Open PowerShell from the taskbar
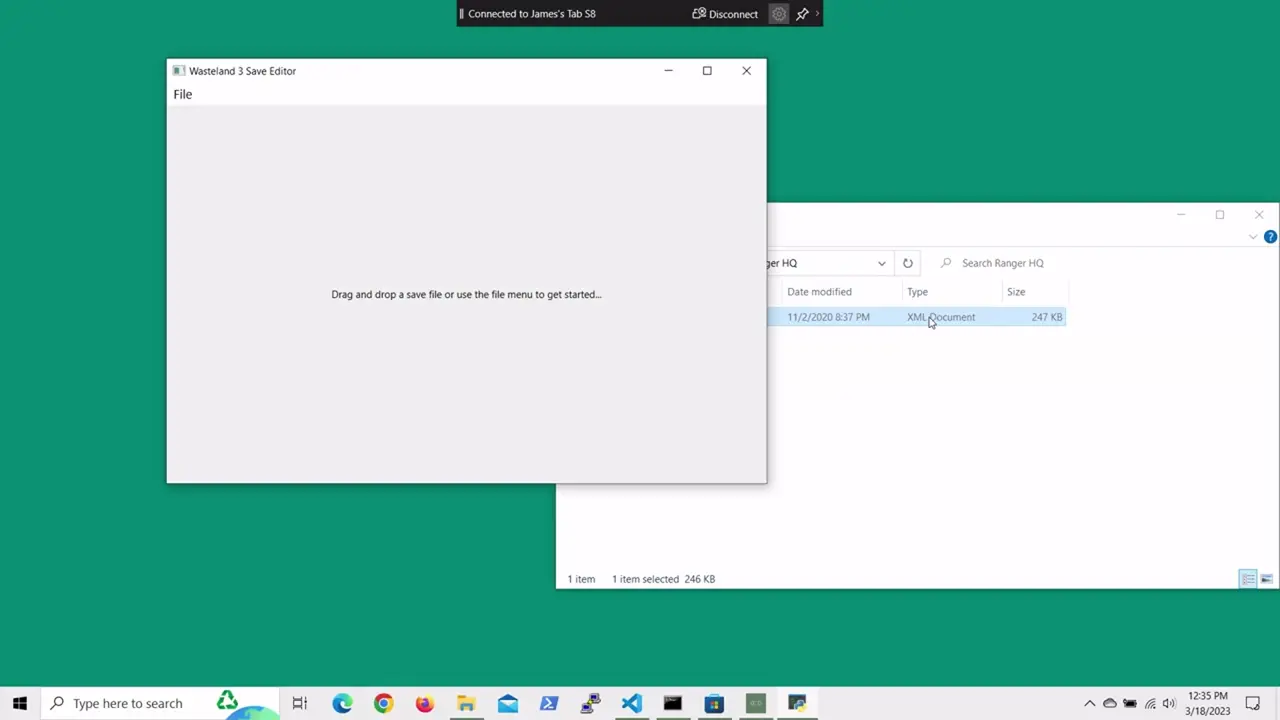The height and width of the screenshot is (720, 1280). pos(549,703)
